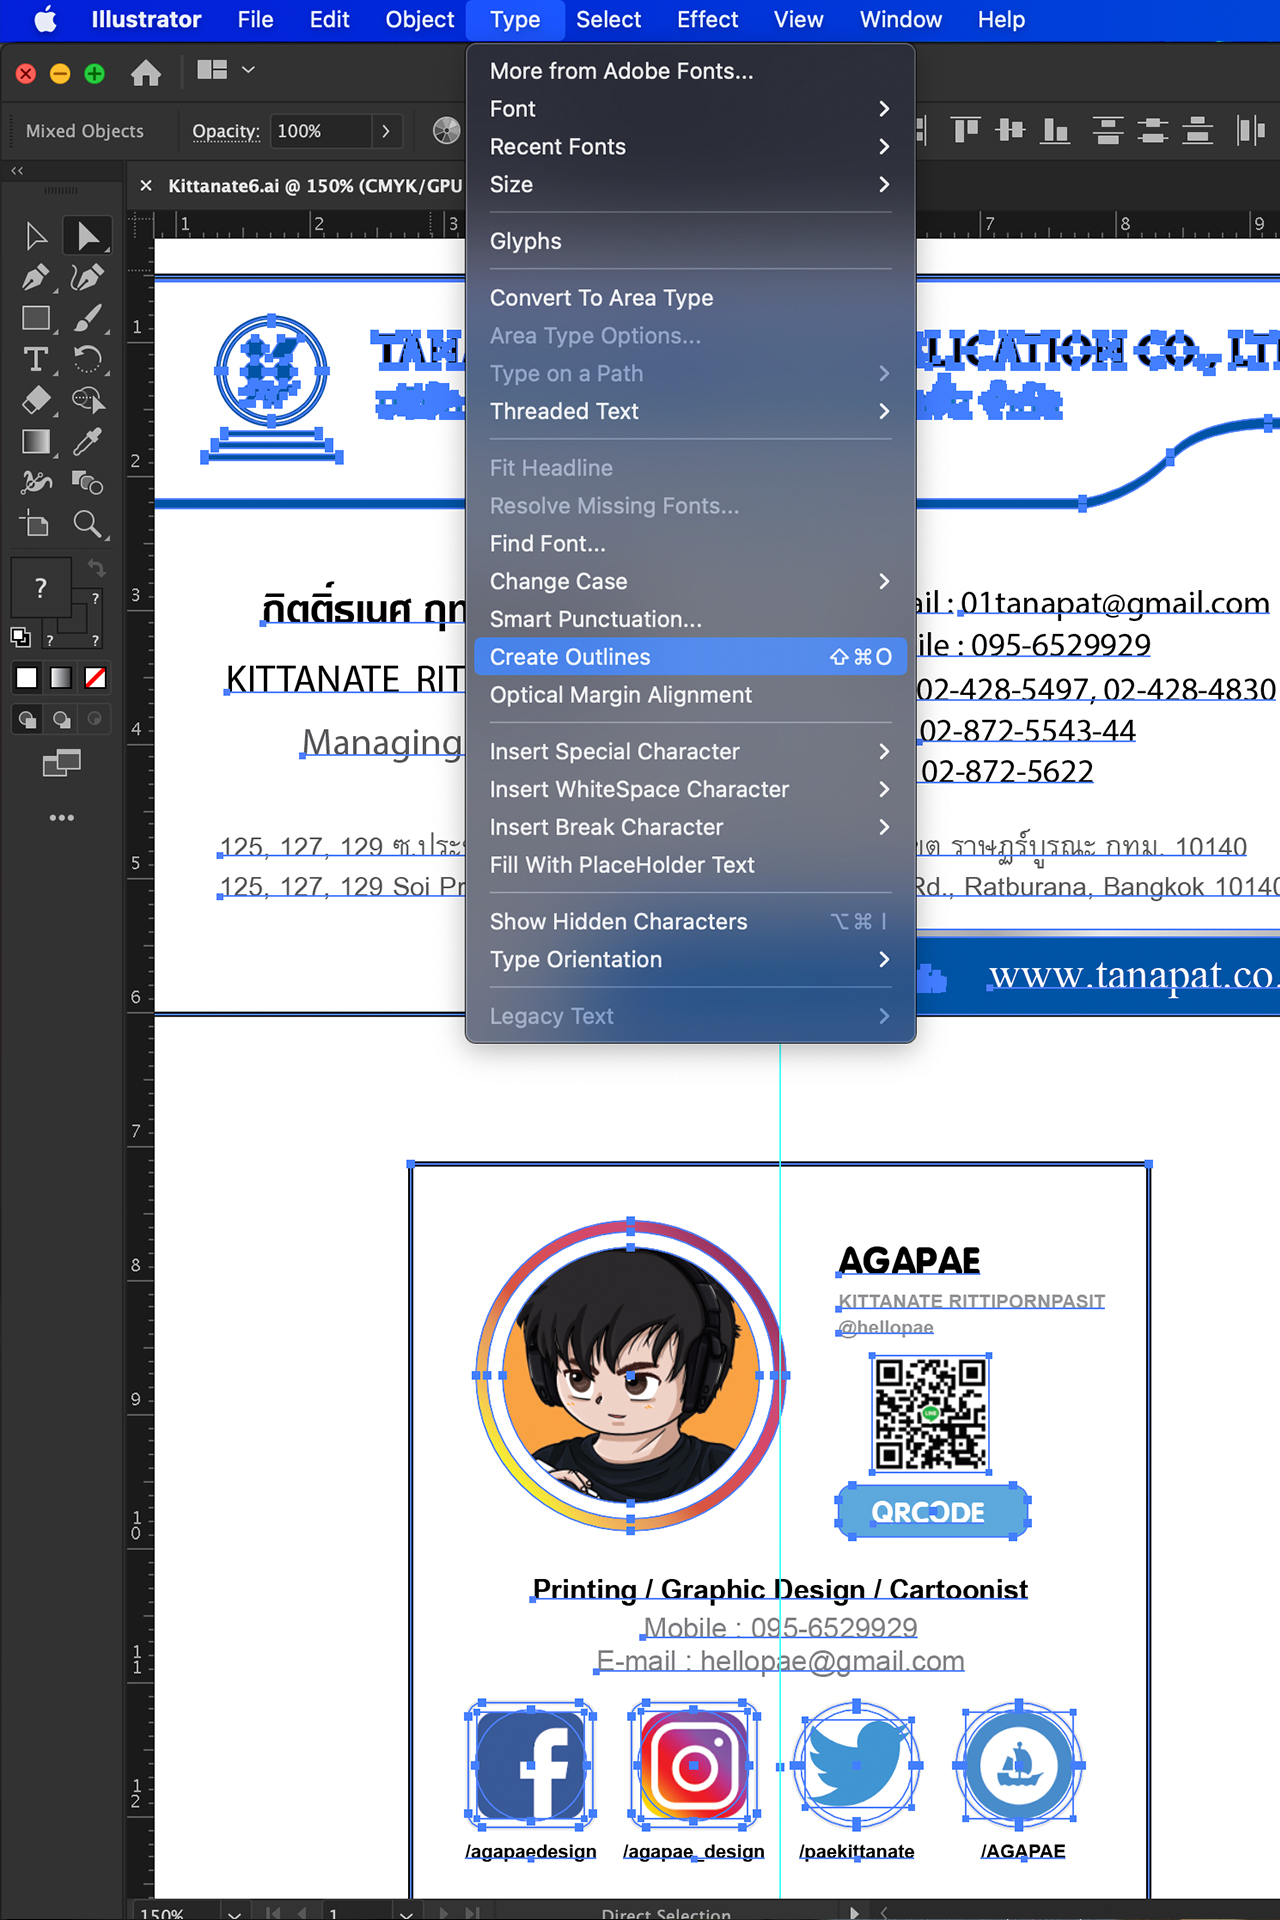Click Vertical Distribute Bottom icon
Screen dimensions: 1280x1920
[1197, 130]
